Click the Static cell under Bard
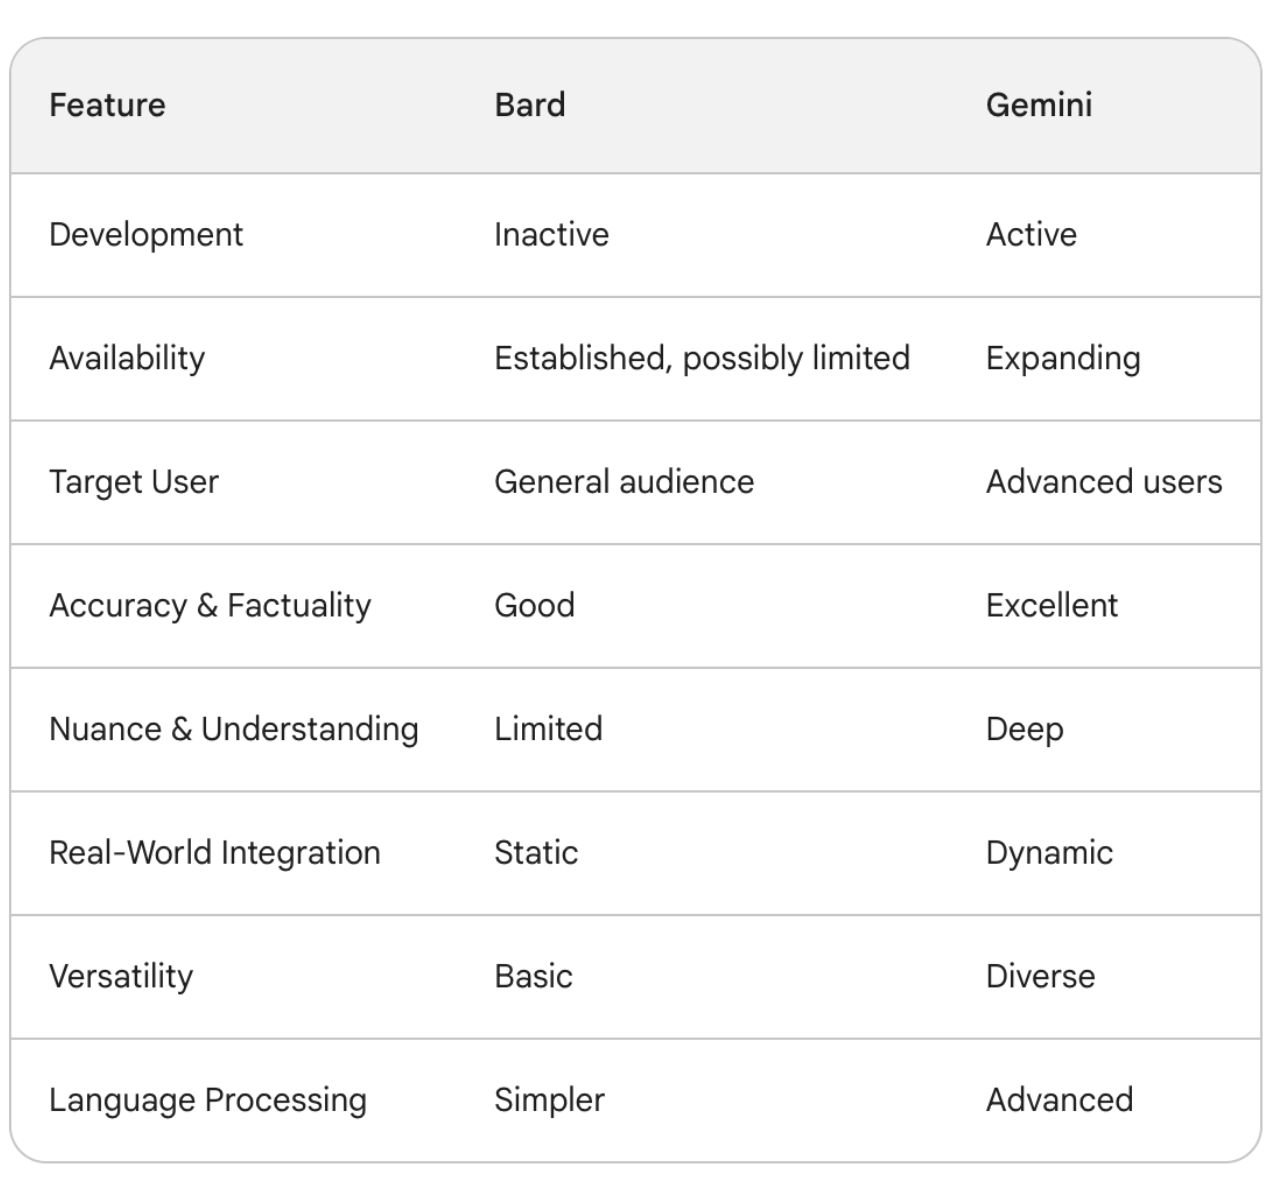Image resolution: width=1280 pixels, height=1200 pixels. point(536,853)
